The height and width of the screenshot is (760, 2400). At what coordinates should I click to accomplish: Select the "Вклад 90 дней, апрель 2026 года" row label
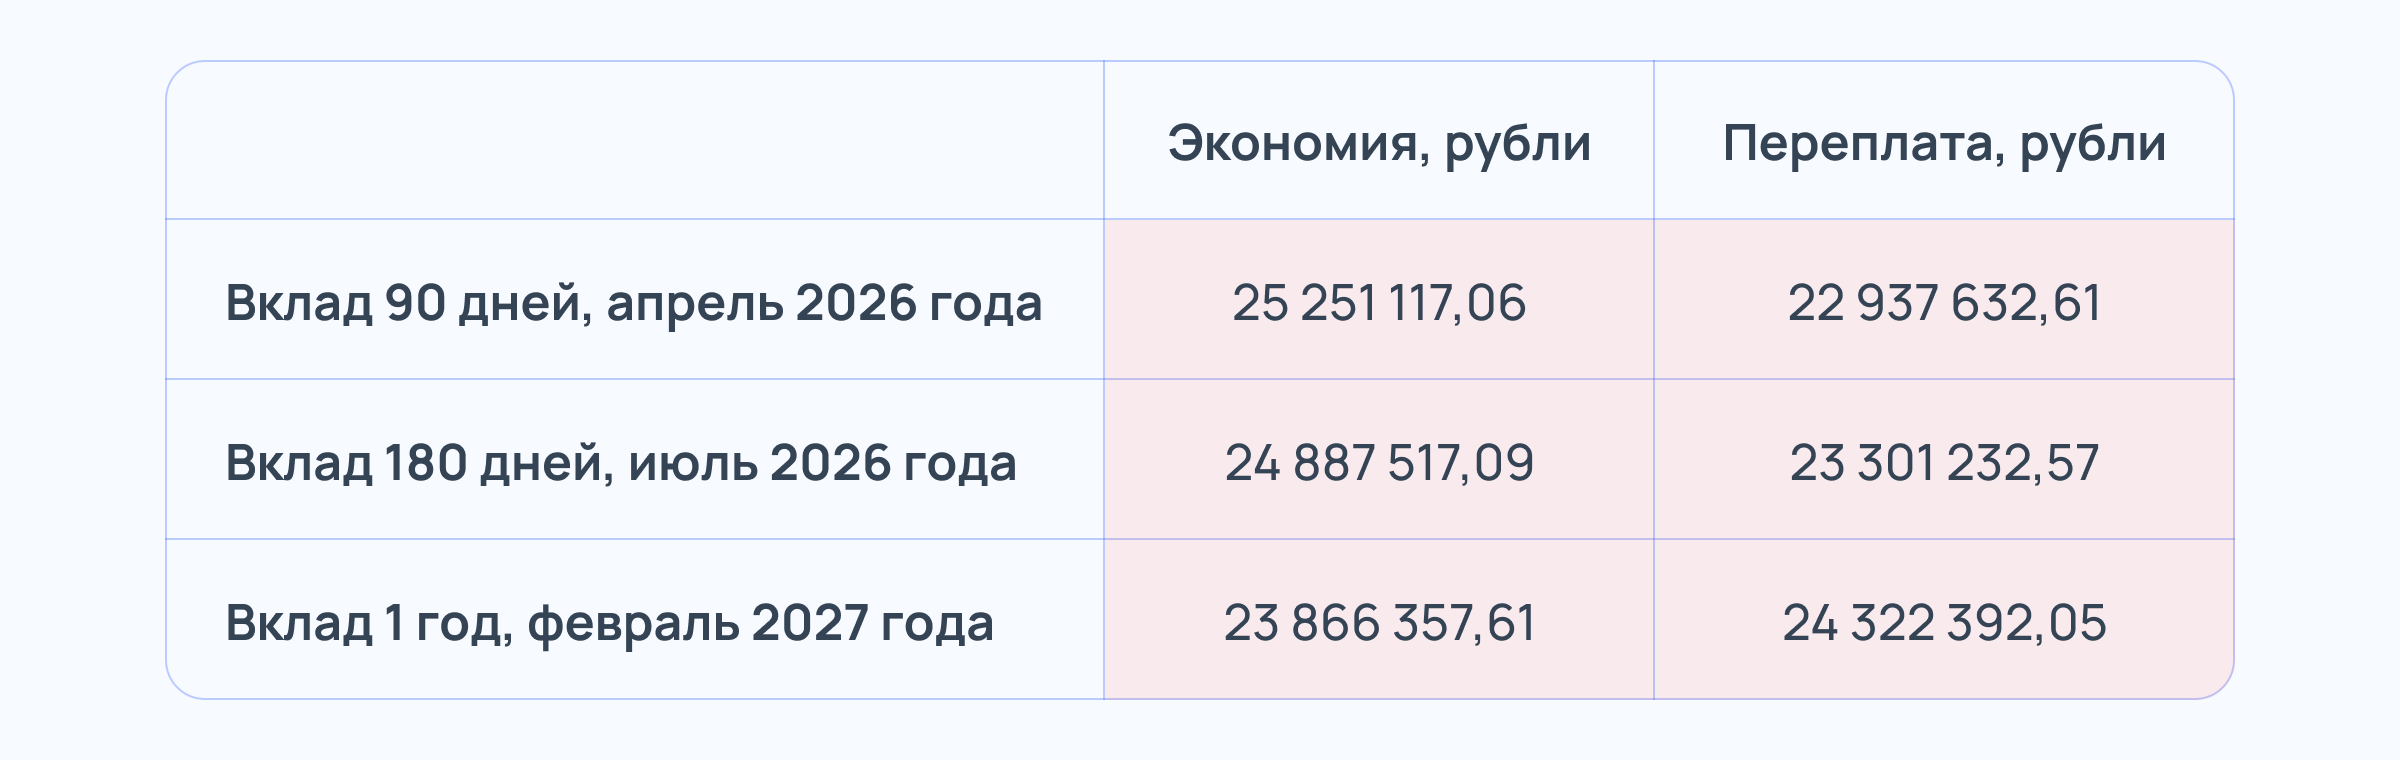click(x=633, y=302)
